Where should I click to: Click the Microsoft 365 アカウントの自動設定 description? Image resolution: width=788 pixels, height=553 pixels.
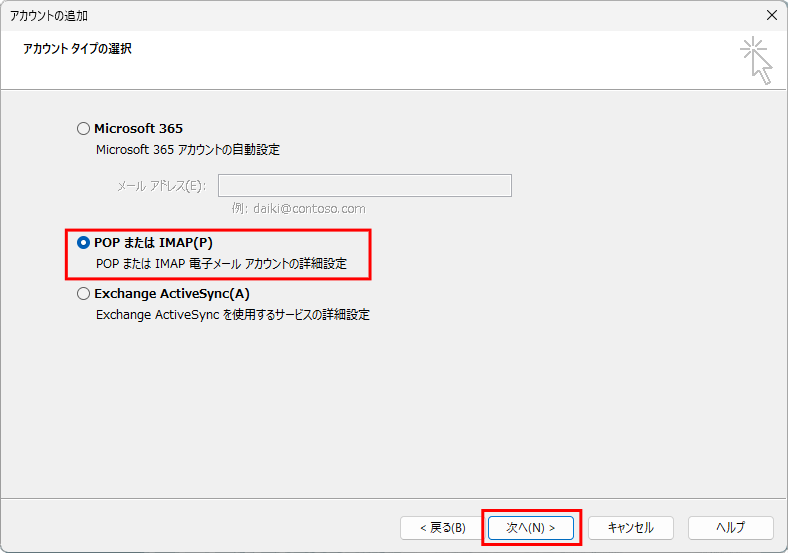pos(187,150)
